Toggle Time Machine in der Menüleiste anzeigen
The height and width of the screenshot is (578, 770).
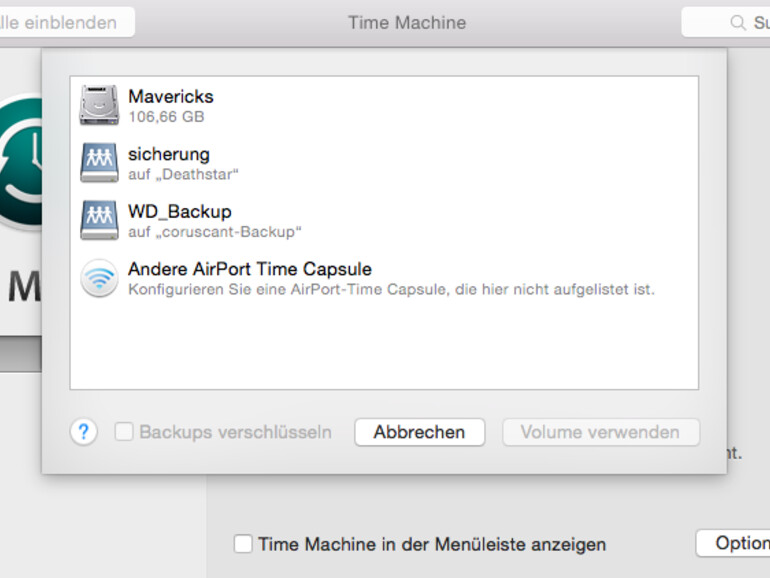[x=243, y=544]
